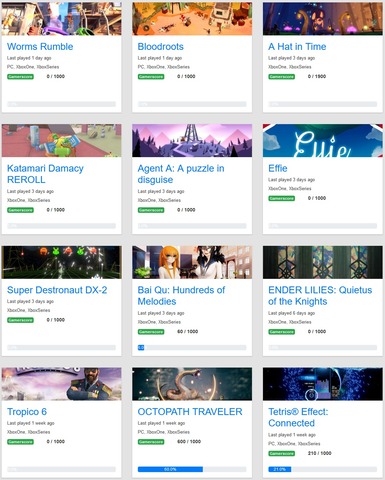Click 'Last played 1 day ago' on Bloodroots
The width and height of the screenshot is (385, 480).
(x=160, y=58)
